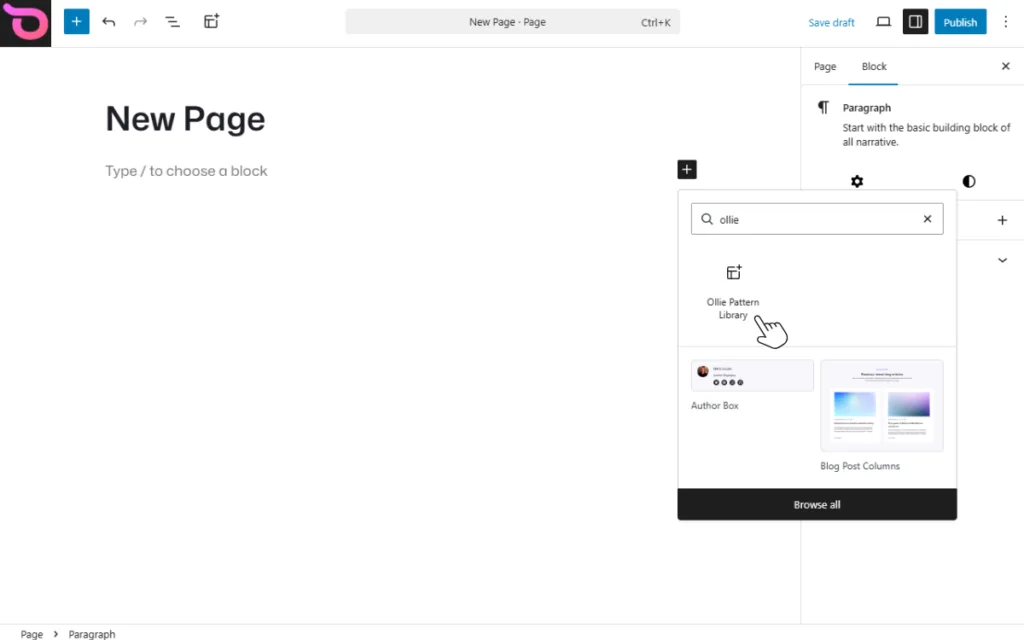Switch to the Page tab
This screenshot has width=1024, height=640.
pyautogui.click(x=825, y=66)
